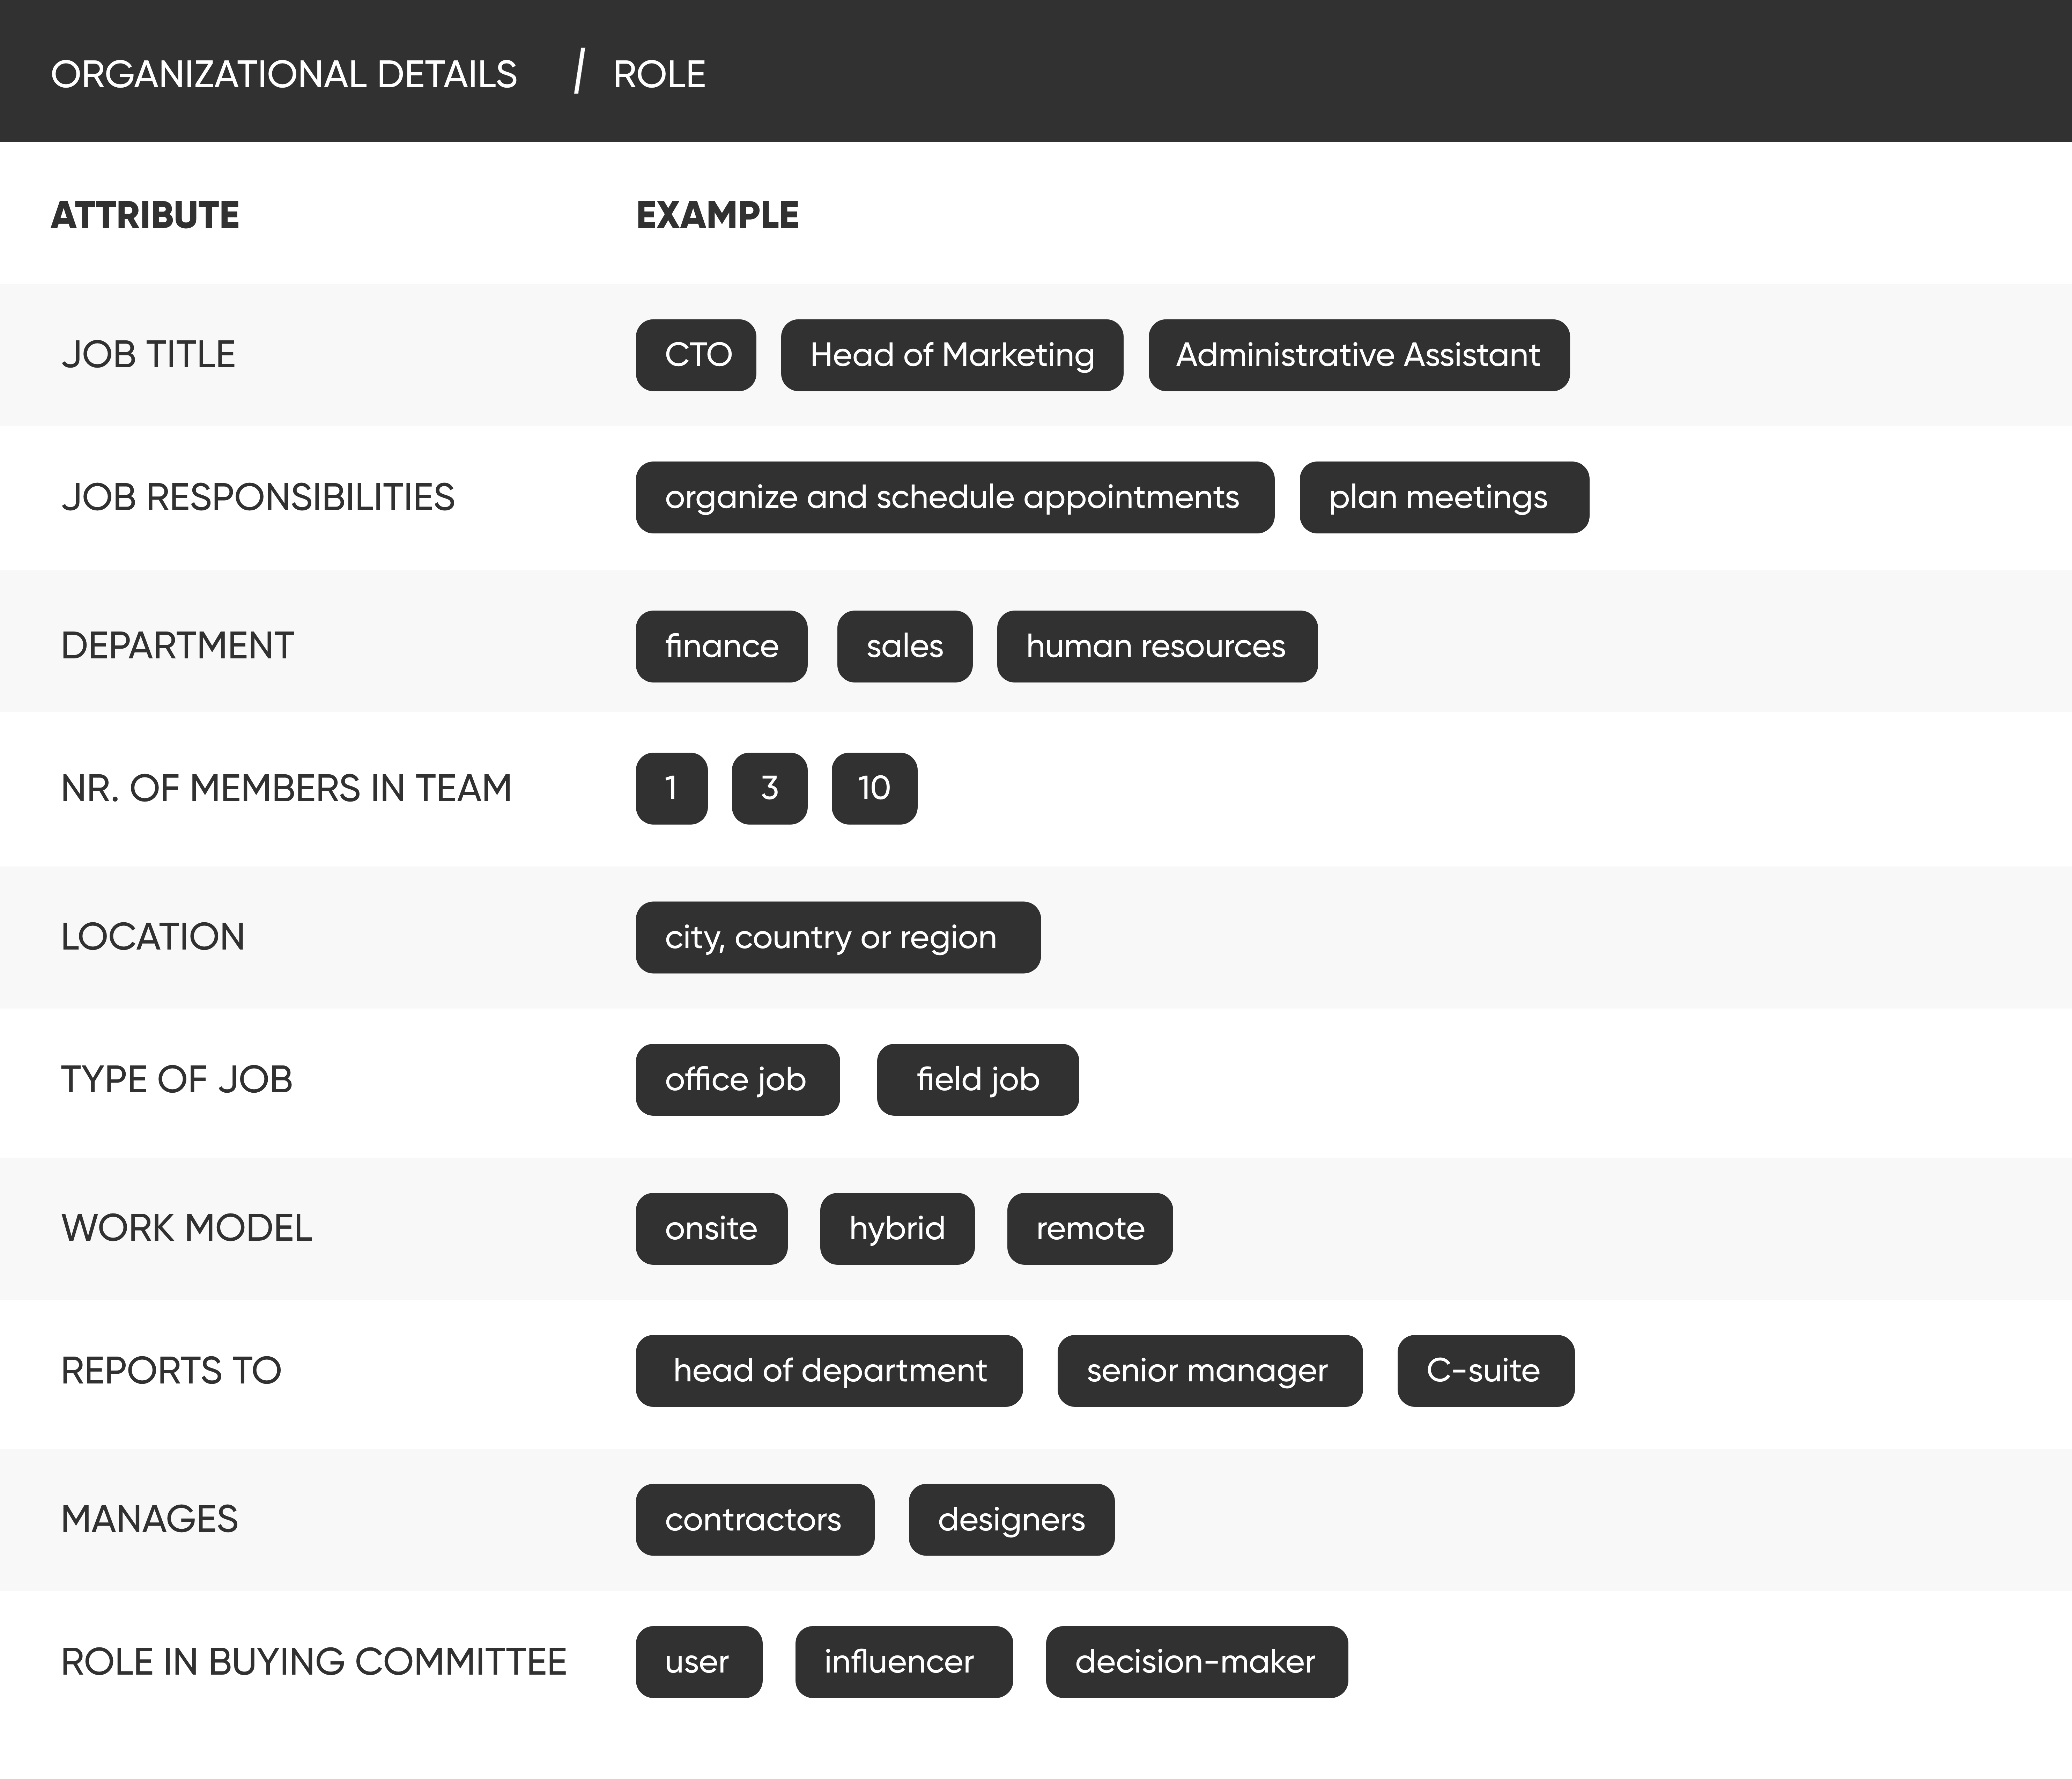
Task: Click the field job tag
Action: tap(977, 1079)
